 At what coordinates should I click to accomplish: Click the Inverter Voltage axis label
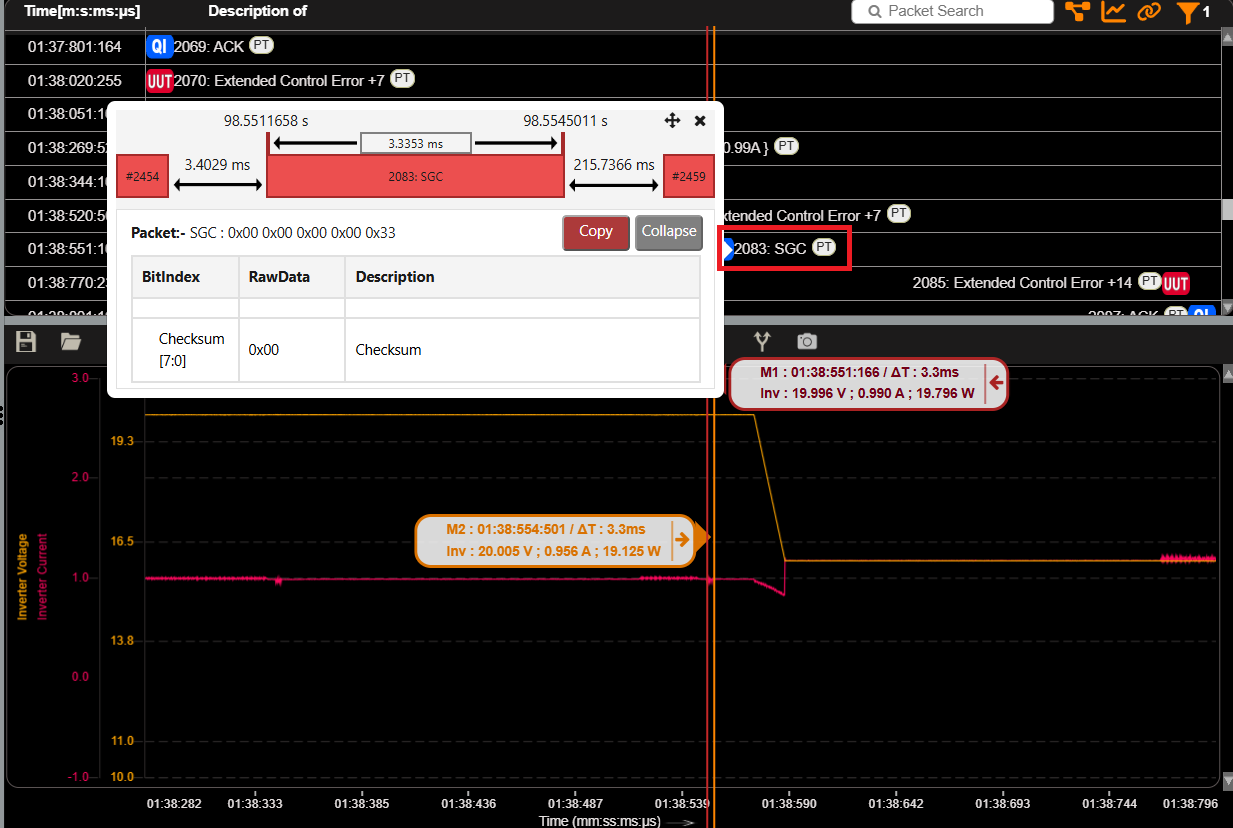(22, 576)
